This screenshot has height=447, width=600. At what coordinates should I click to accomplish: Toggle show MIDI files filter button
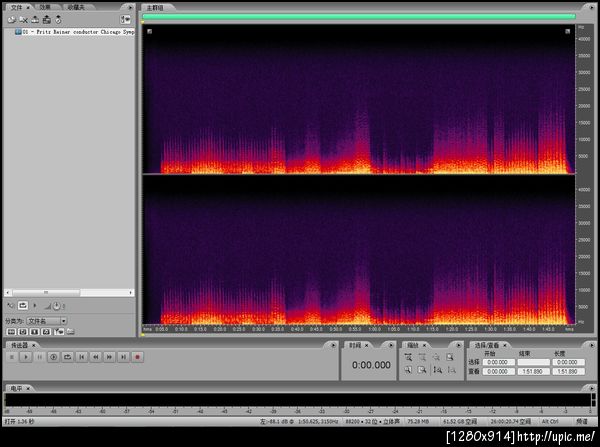(x=46, y=331)
